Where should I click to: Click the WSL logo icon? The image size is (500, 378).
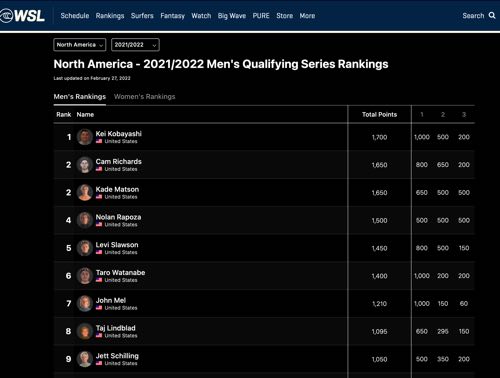22,16
